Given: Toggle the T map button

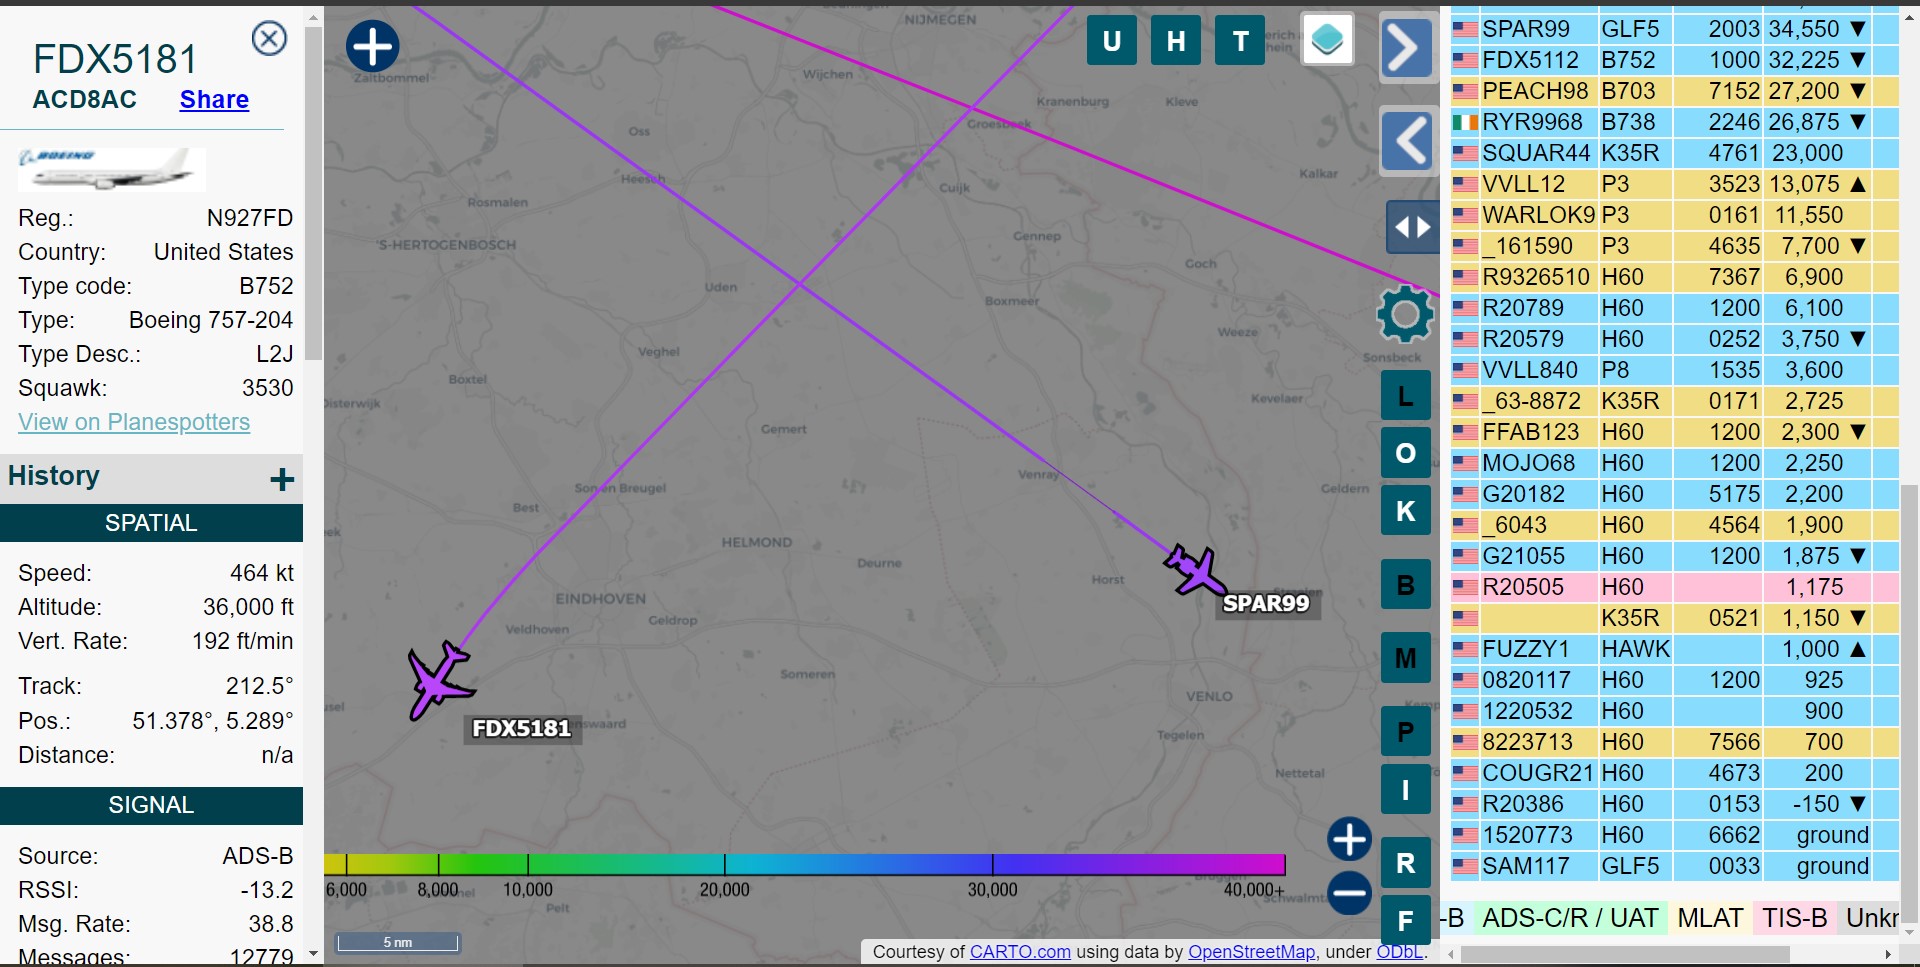Looking at the screenshot, I should coord(1240,40).
